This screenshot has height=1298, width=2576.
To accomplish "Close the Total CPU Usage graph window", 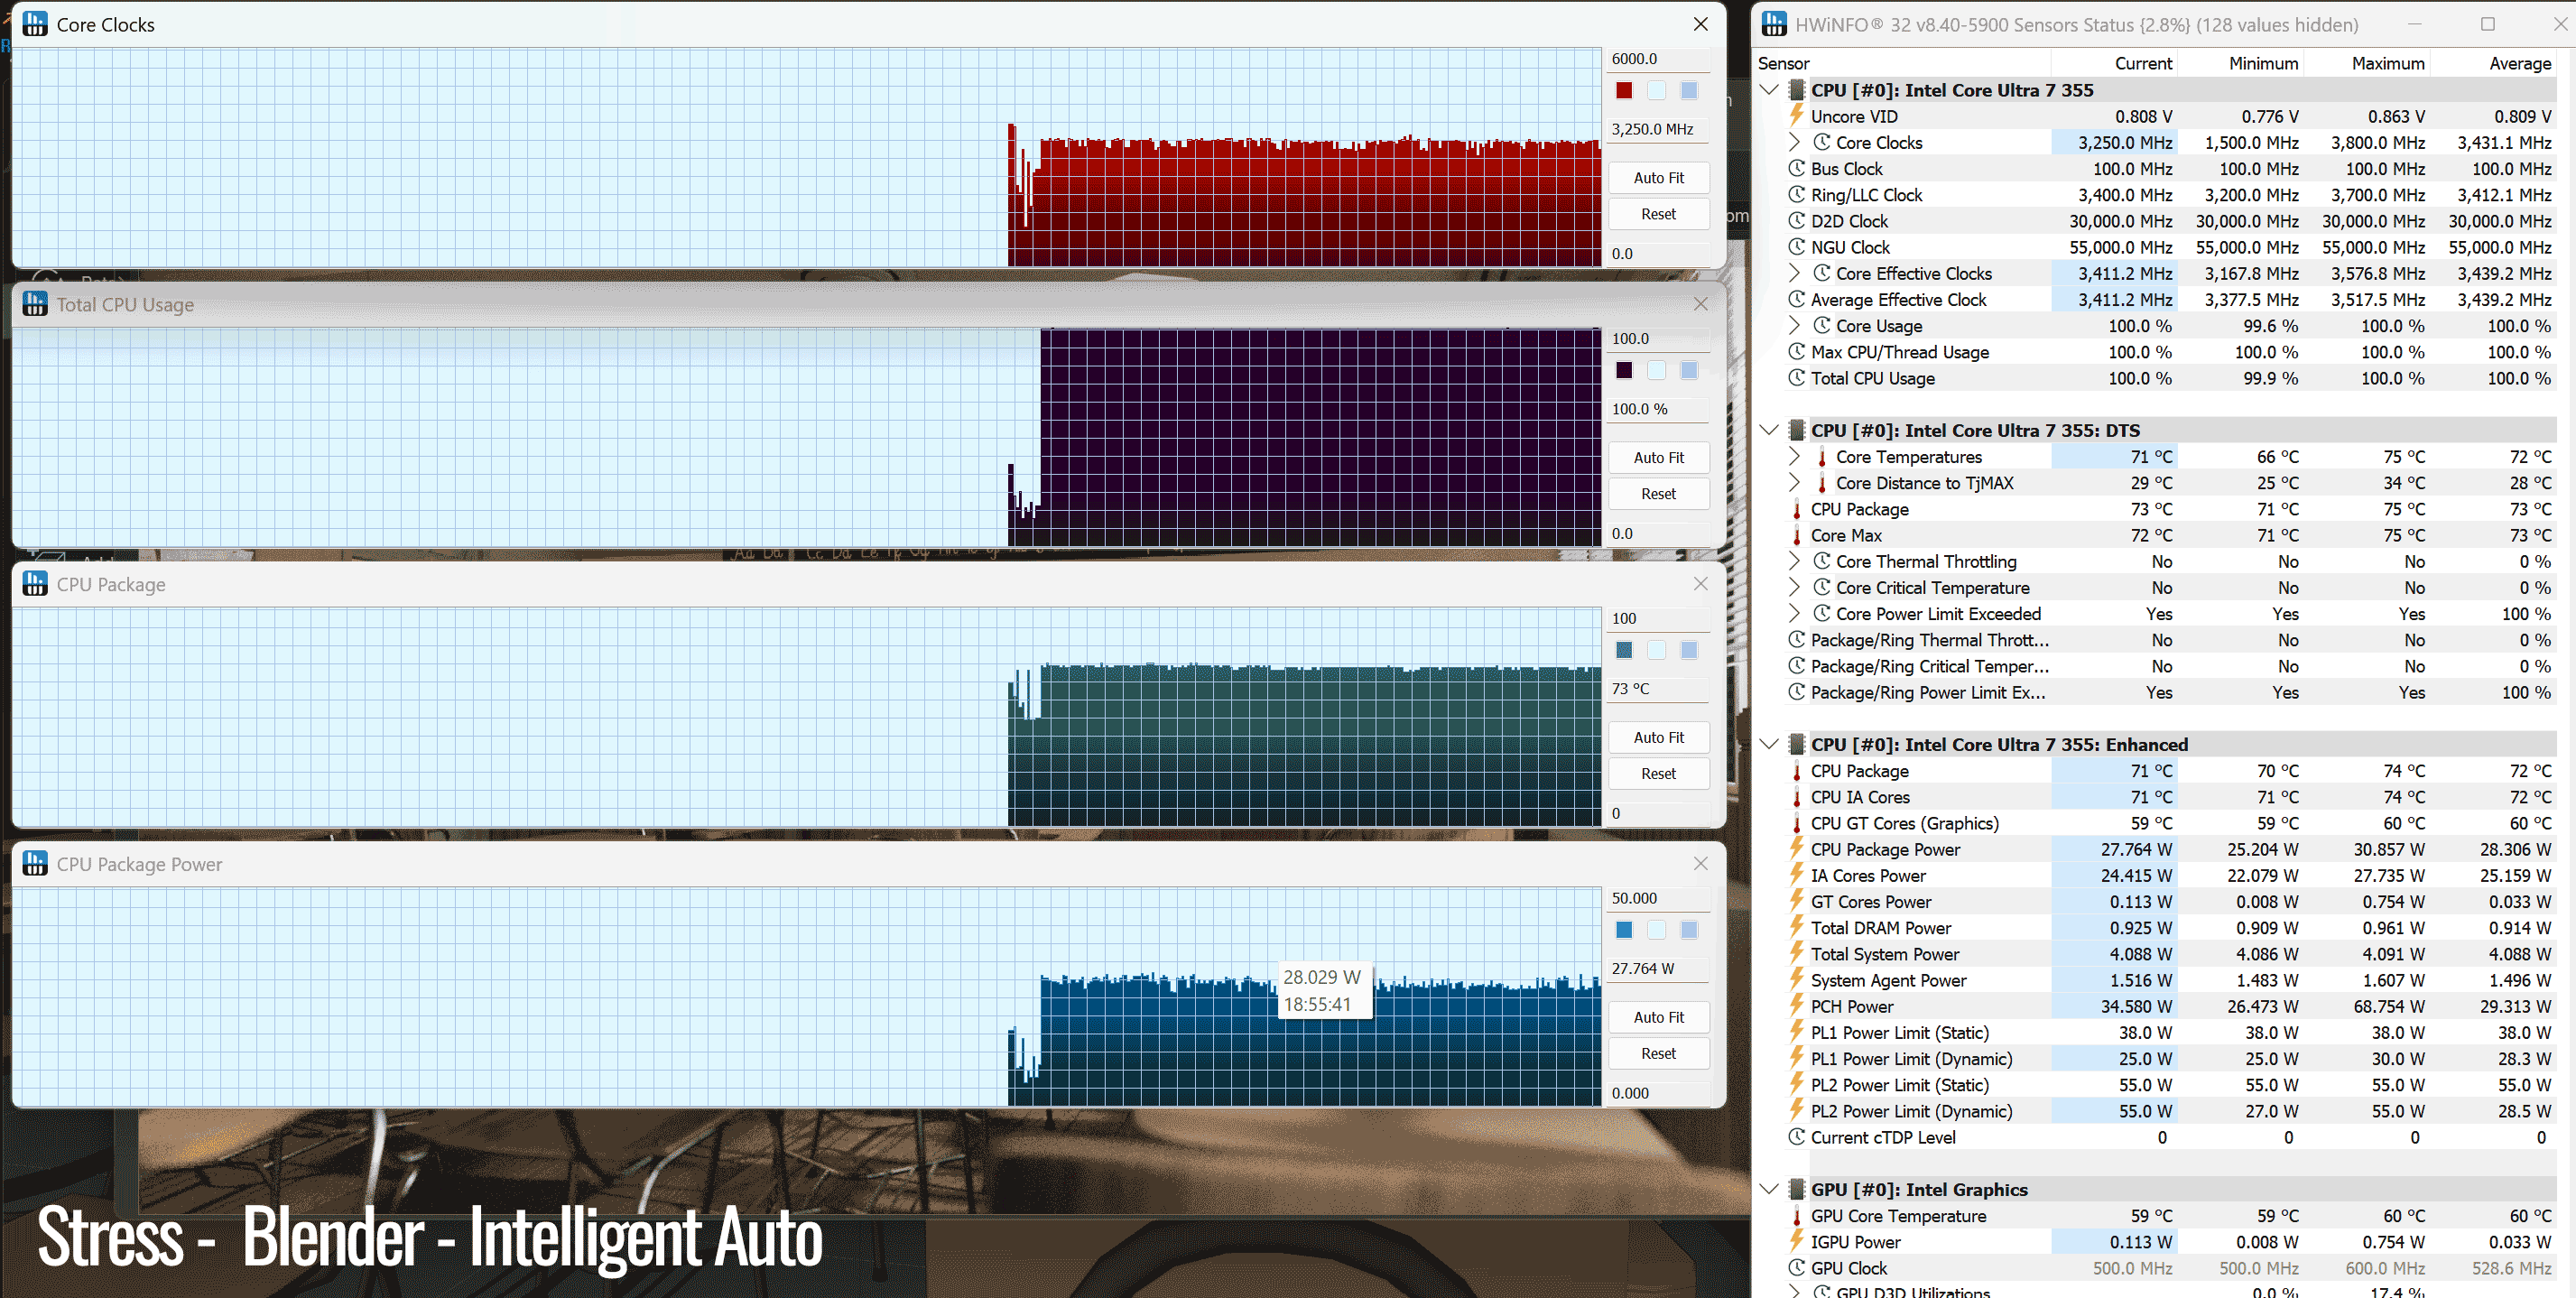I will coord(1700,304).
